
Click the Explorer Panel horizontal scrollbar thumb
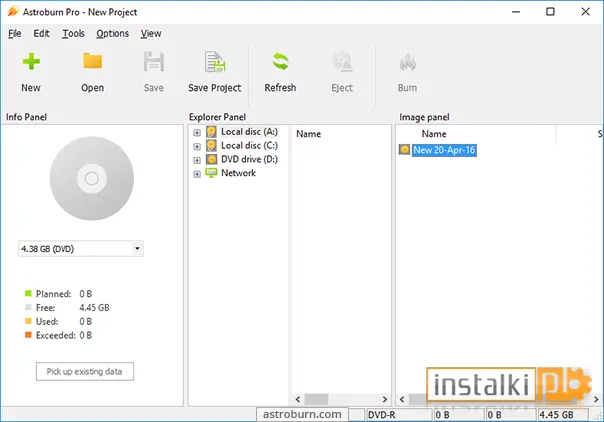point(316,399)
